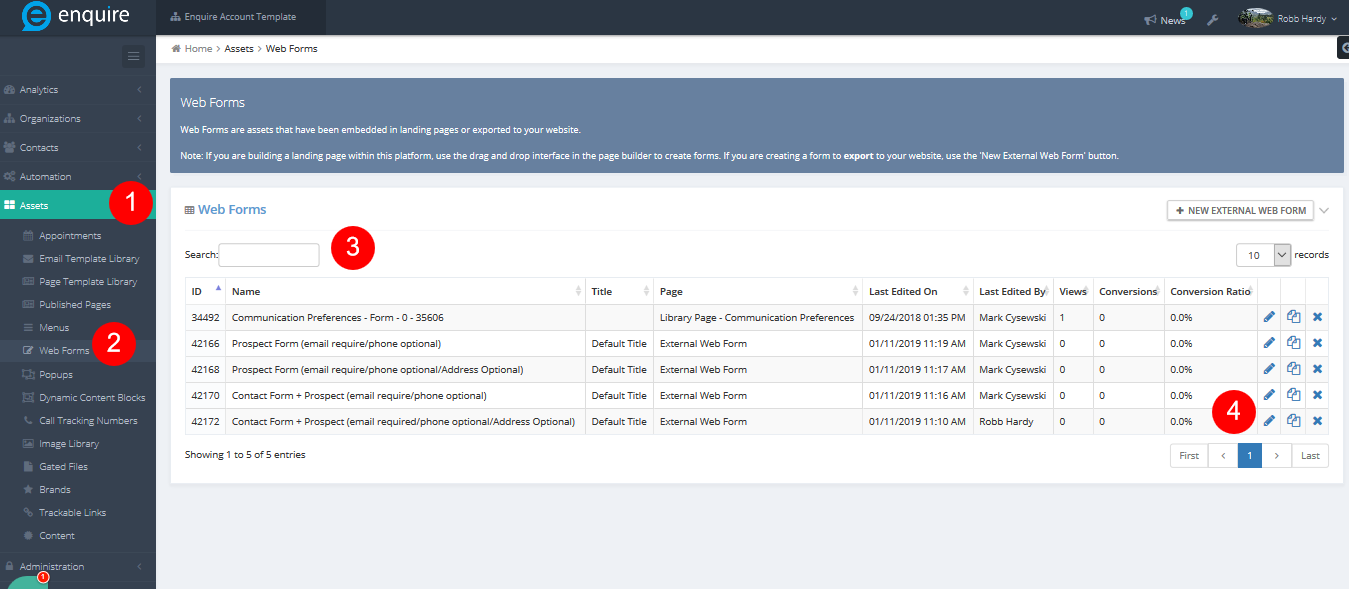Duplicate form 42168 copy icon

(x=1294, y=369)
